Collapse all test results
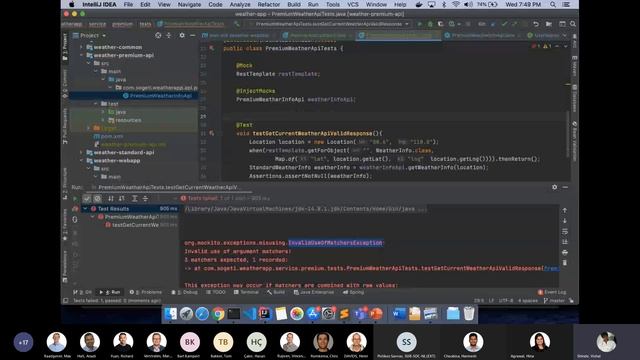The height and width of the screenshot is (360, 640). [x=145, y=199]
